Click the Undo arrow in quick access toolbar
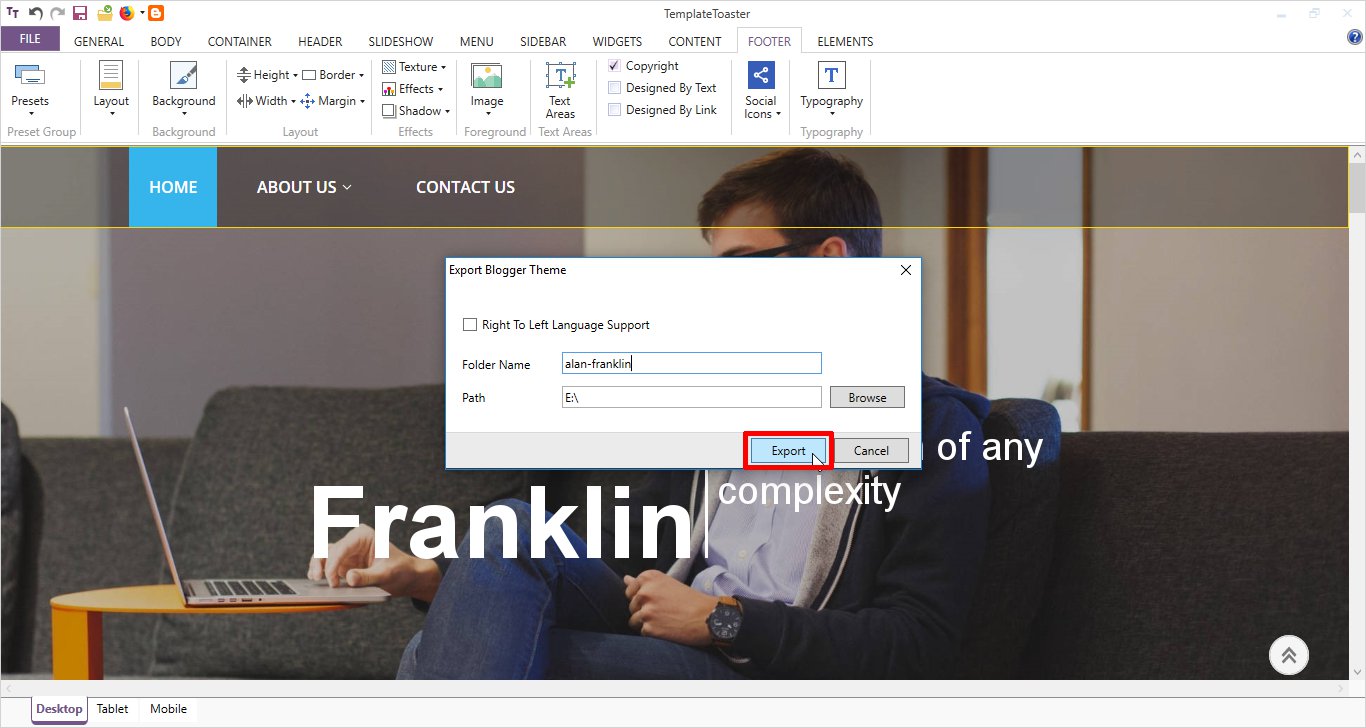 point(36,13)
